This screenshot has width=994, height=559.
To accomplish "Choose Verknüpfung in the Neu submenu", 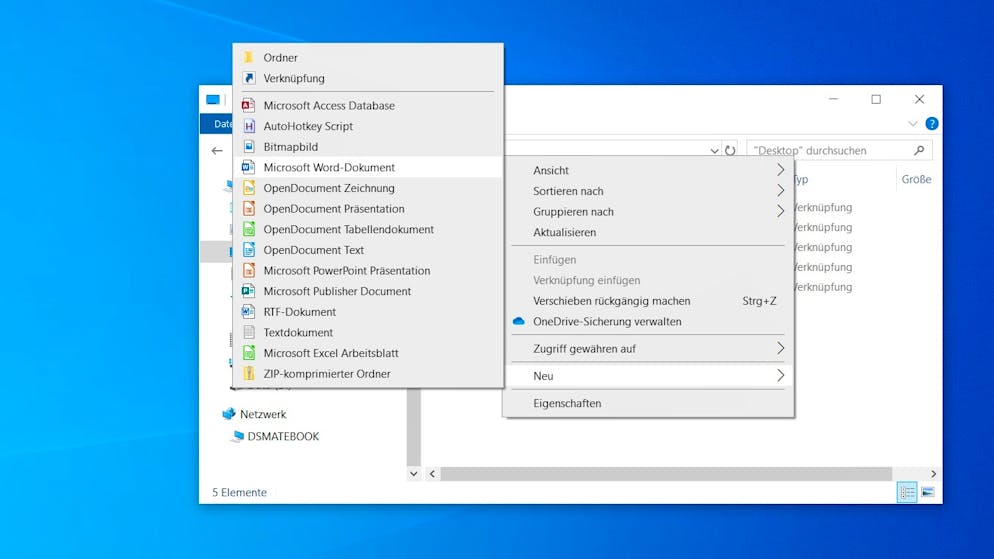I will tap(368, 78).
